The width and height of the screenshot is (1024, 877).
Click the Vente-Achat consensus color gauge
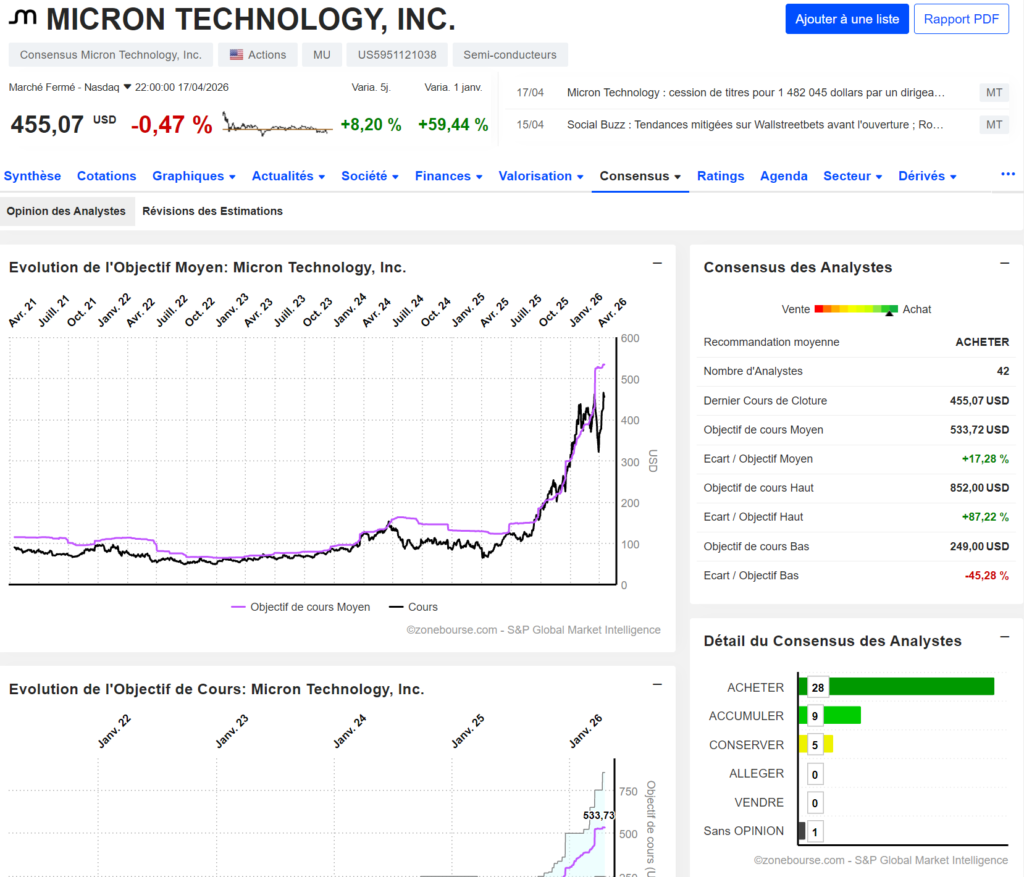point(856,310)
